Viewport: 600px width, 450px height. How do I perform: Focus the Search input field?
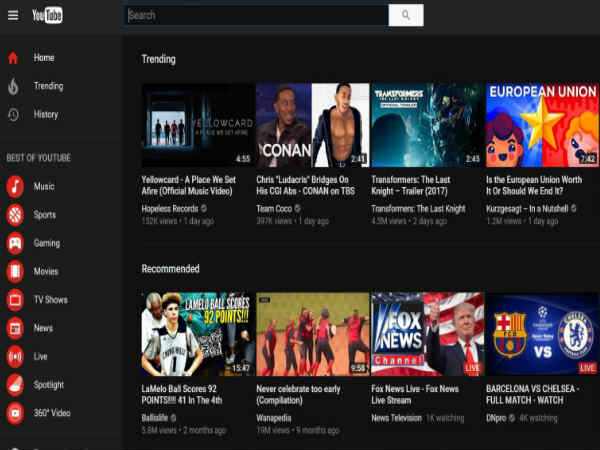[x=256, y=15]
